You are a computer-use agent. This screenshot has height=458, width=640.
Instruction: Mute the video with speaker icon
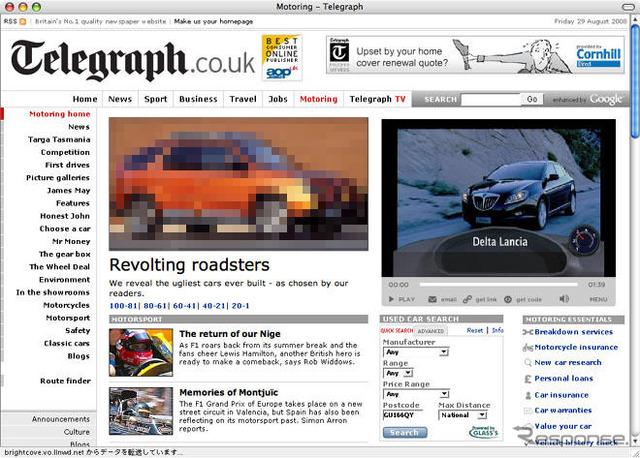pyautogui.click(x=564, y=299)
